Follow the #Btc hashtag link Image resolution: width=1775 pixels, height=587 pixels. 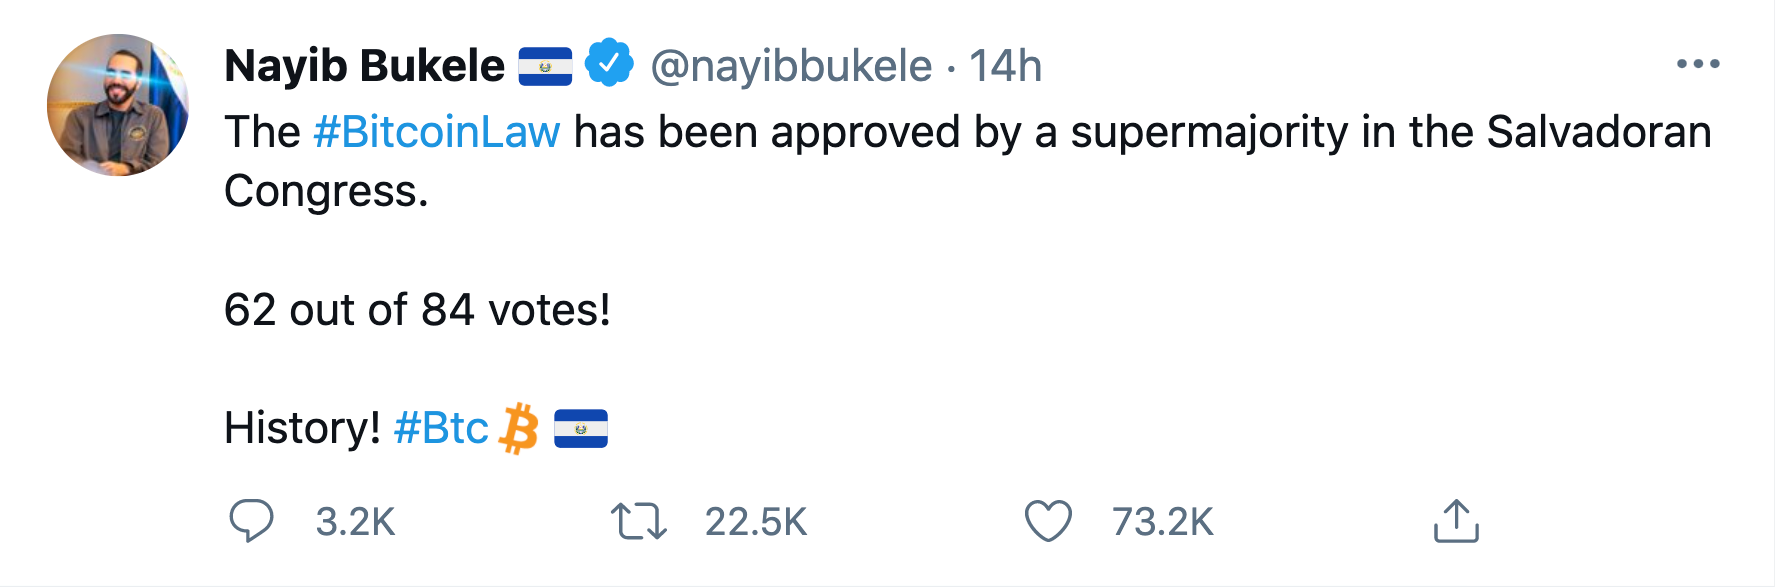point(440,429)
